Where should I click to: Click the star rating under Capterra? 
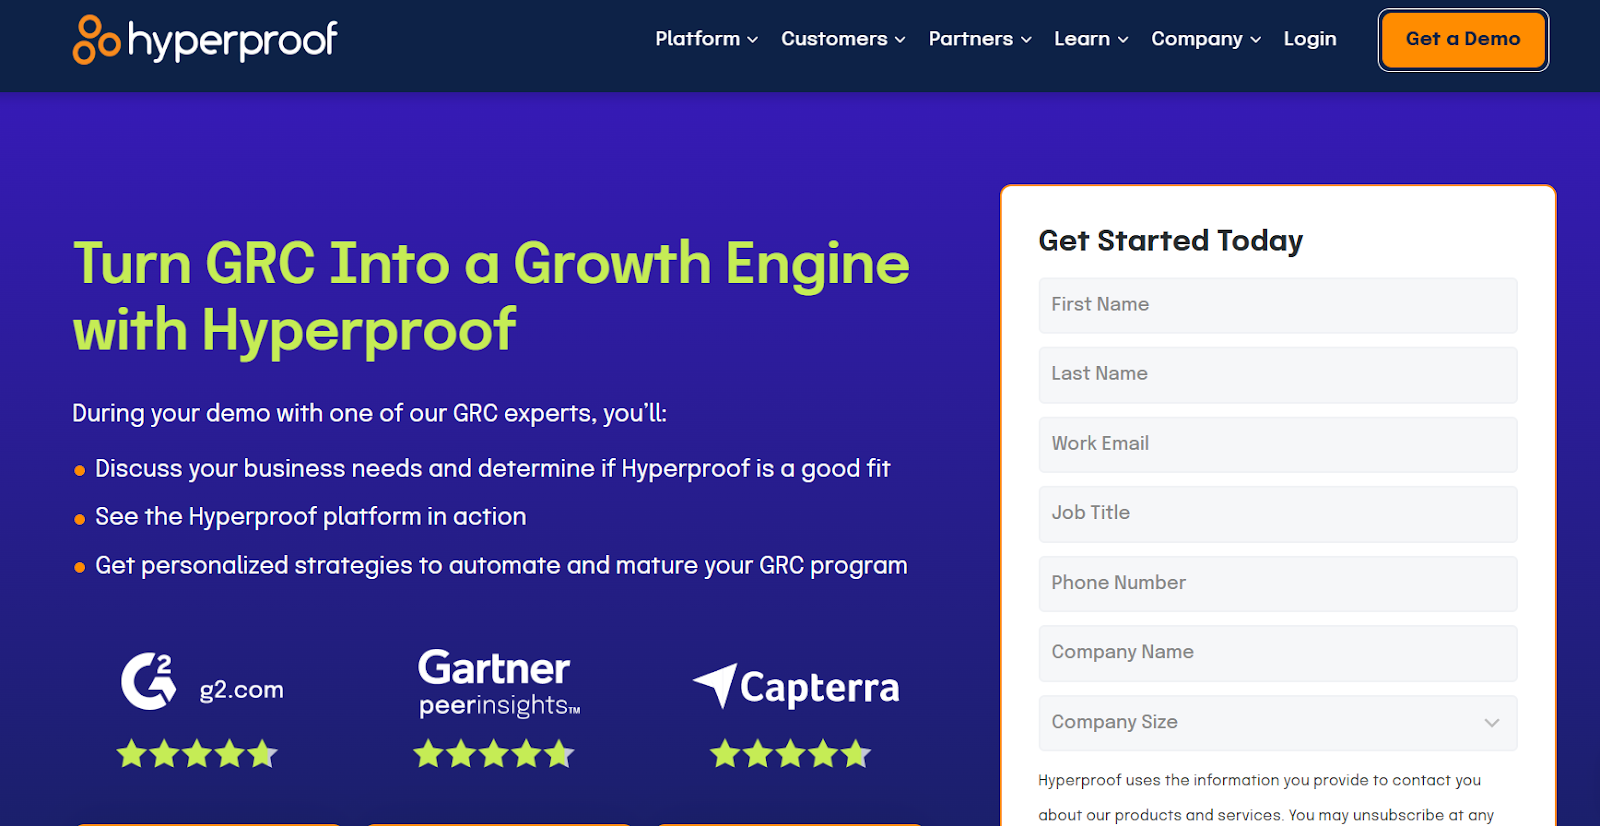[x=791, y=754]
